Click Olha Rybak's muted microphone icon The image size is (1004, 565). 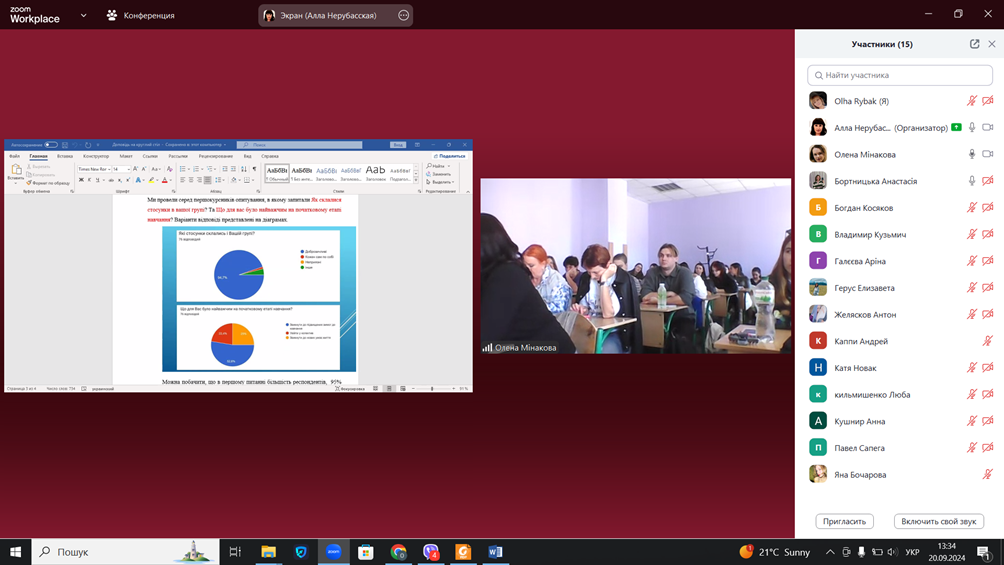[971, 101]
